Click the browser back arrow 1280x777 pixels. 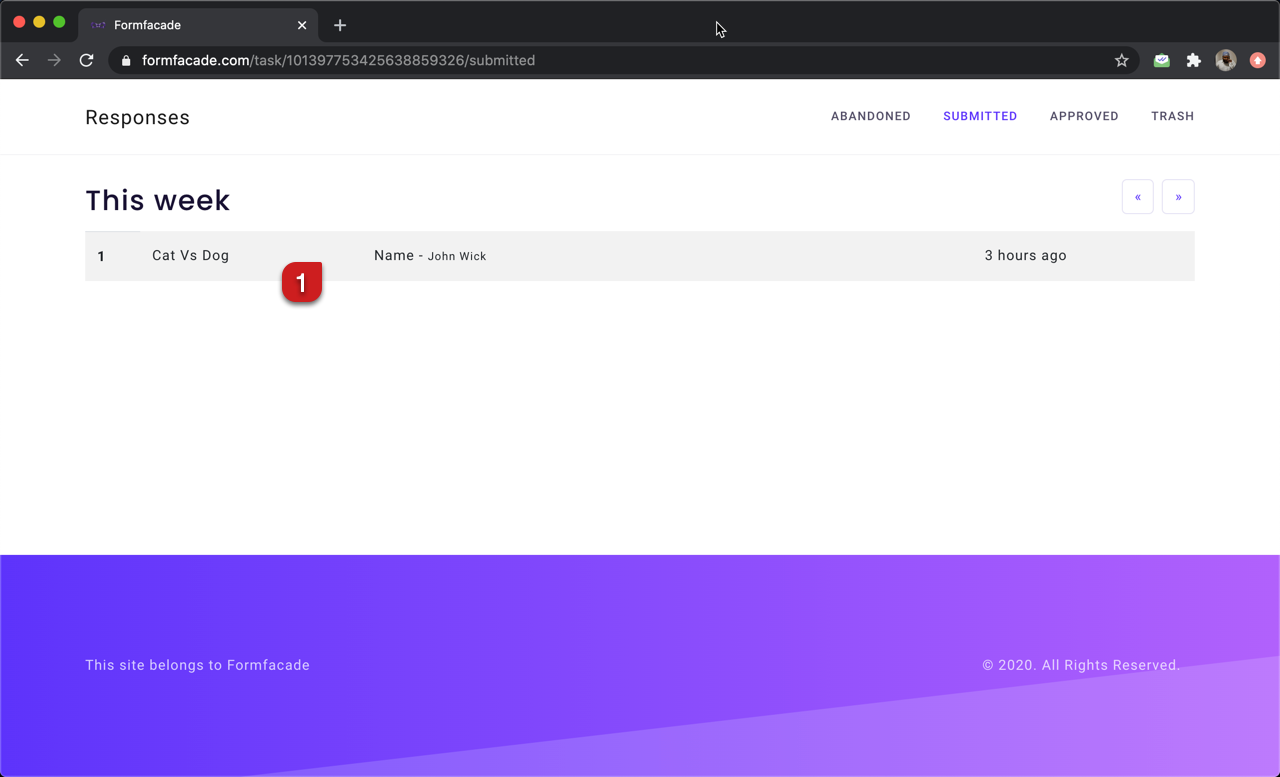(x=22, y=60)
